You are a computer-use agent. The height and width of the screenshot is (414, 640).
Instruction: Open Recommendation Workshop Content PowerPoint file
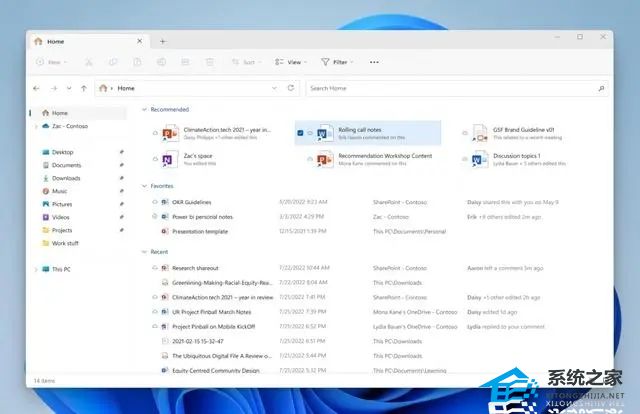pos(385,156)
